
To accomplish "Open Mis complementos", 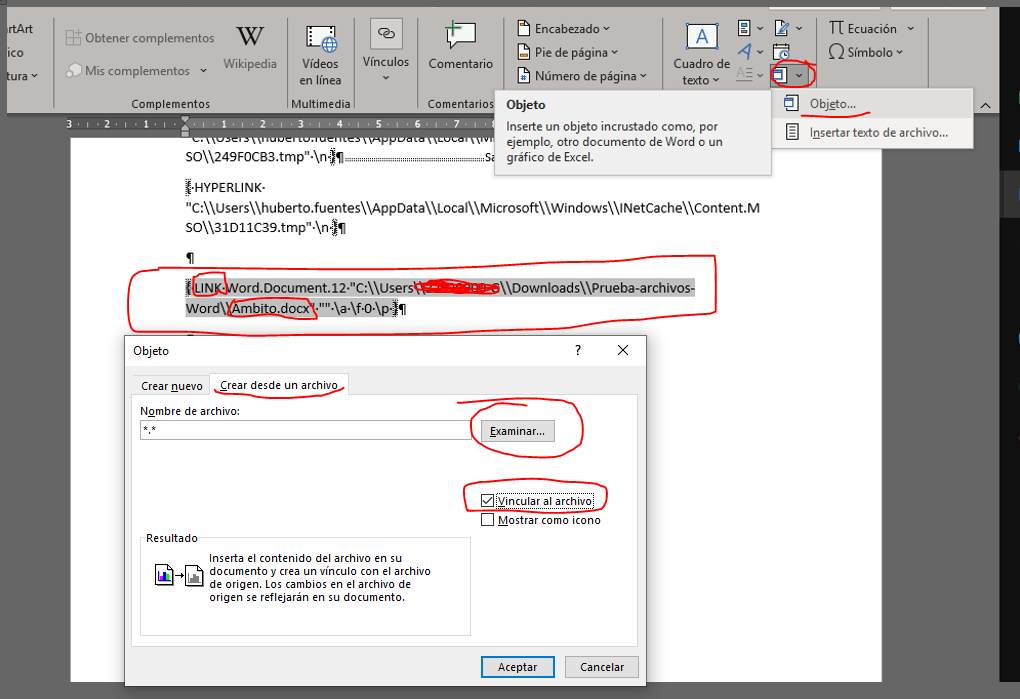I will pos(137,70).
